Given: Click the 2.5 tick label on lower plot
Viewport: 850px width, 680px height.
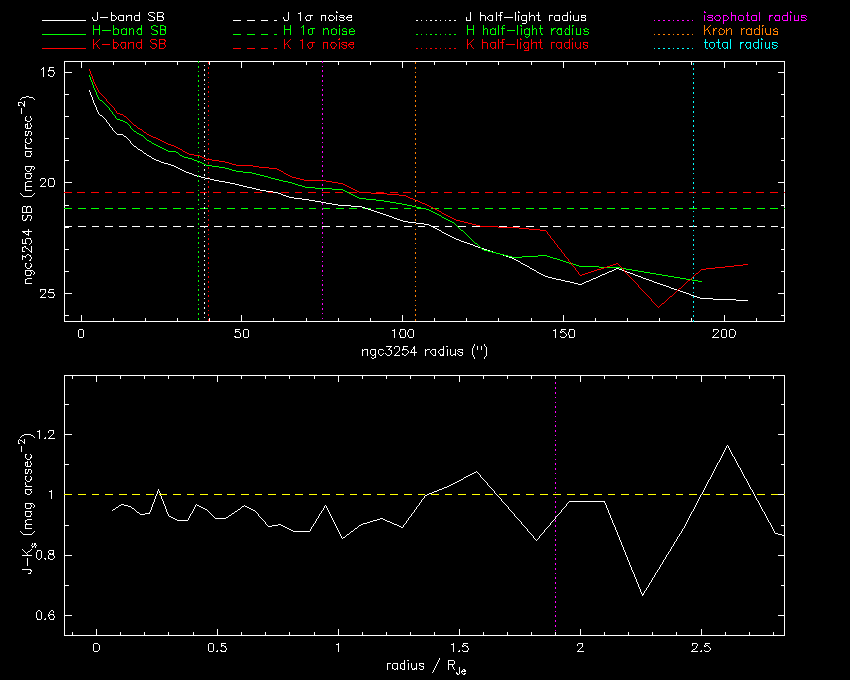Looking at the screenshot, I should point(702,648).
